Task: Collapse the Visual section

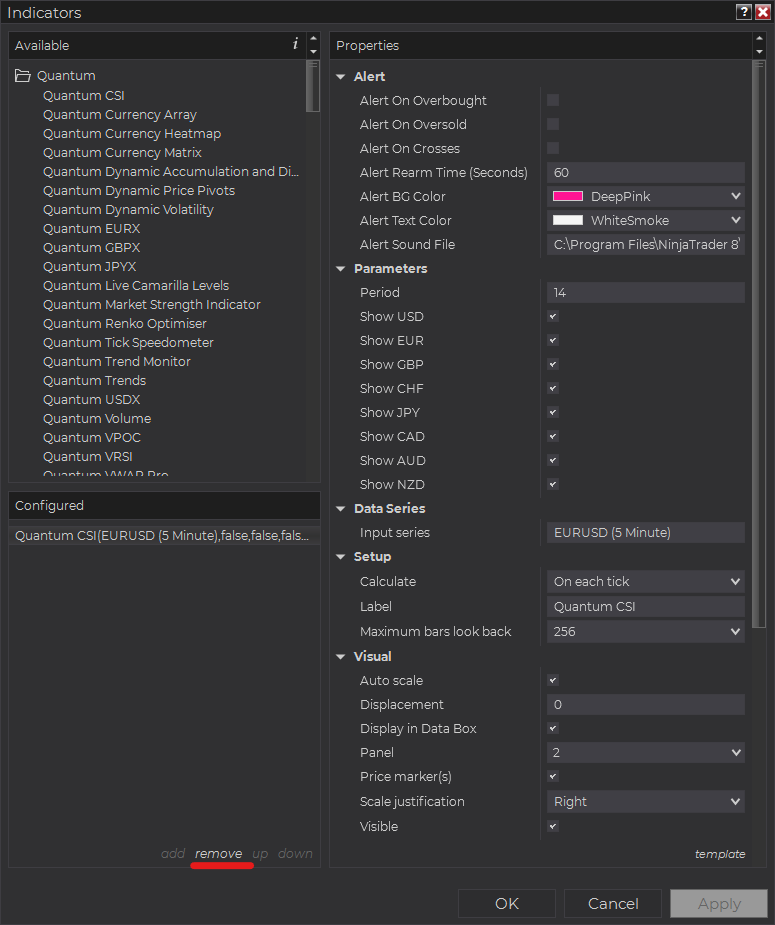Action: tap(340, 657)
